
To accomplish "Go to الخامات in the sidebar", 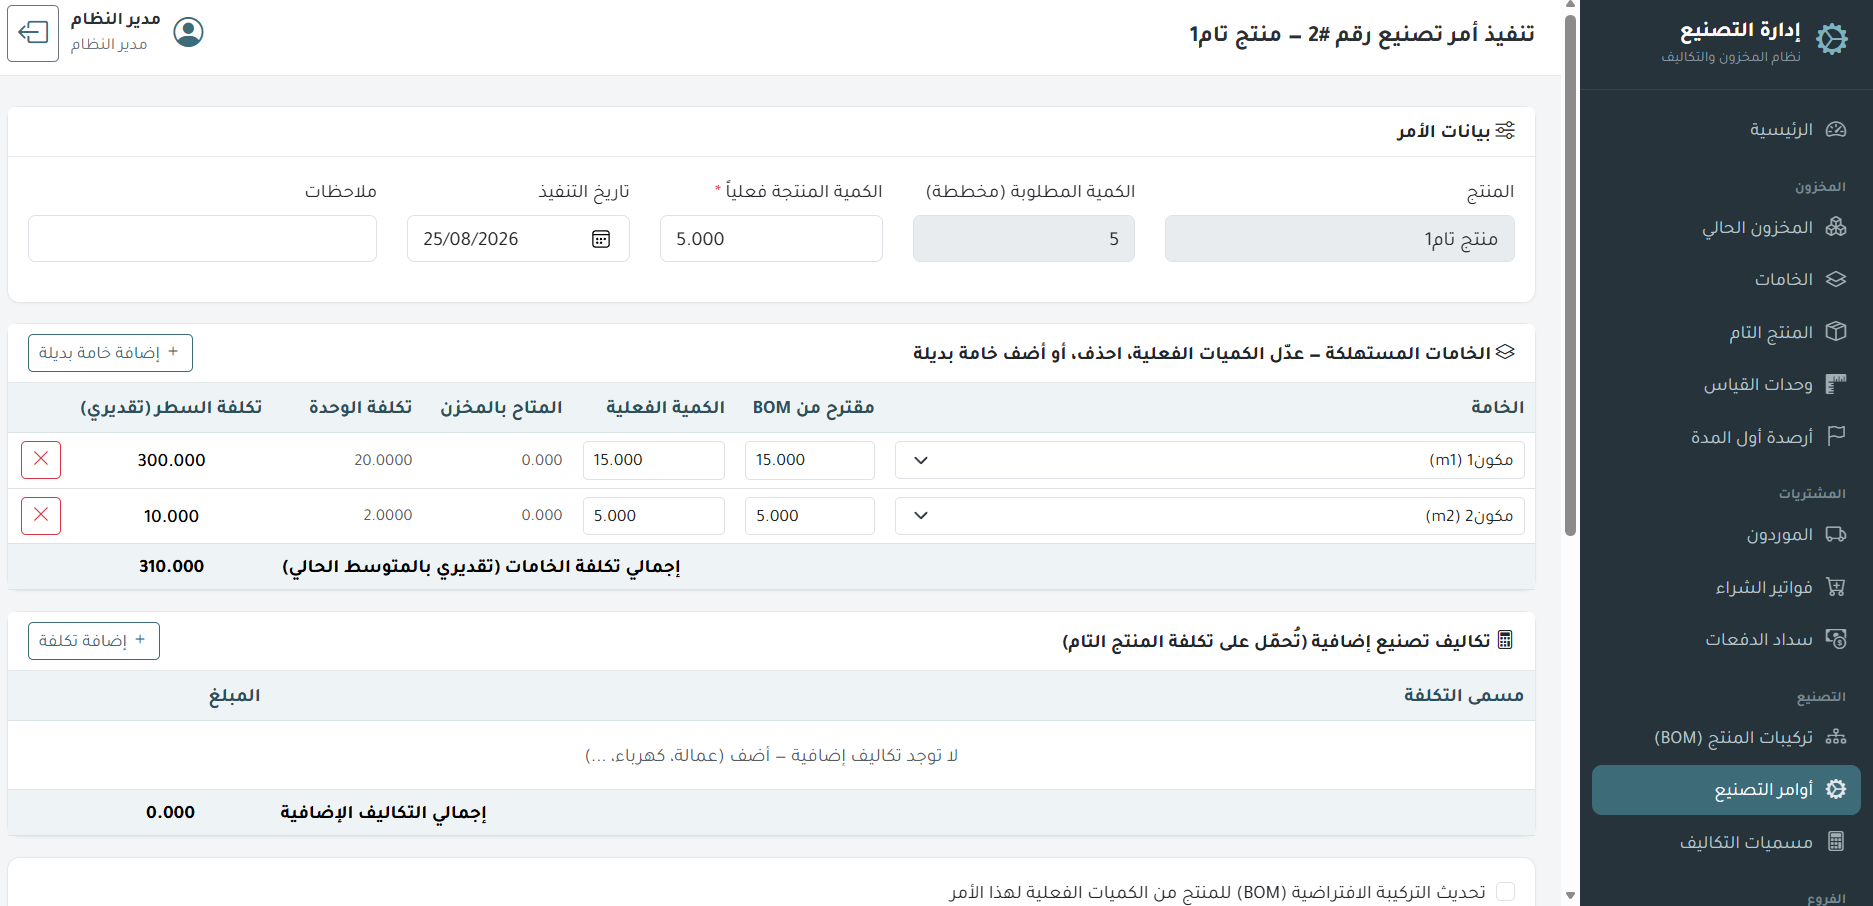I will pos(1726,279).
